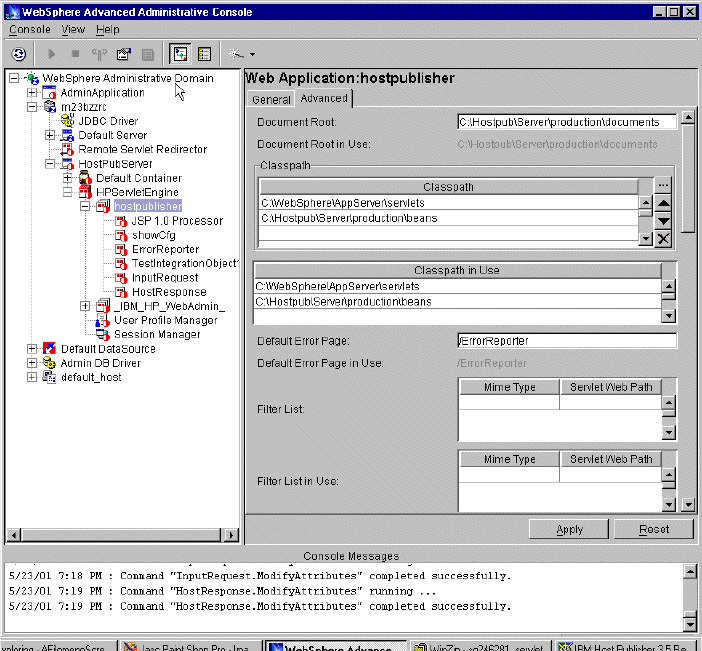This screenshot has width=702, height=651.
Task: Click the Admin DB Driver icon
Action: [49, 363]
